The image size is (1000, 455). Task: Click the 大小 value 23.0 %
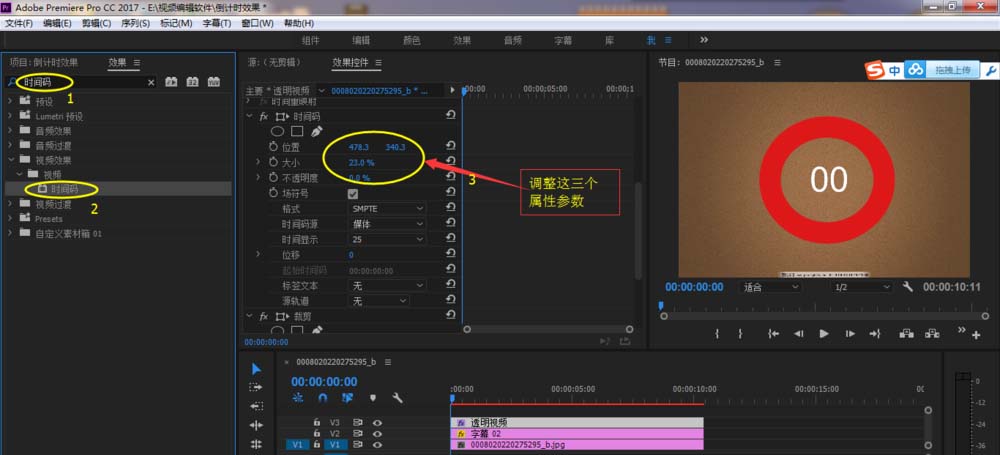coord(360,162)
